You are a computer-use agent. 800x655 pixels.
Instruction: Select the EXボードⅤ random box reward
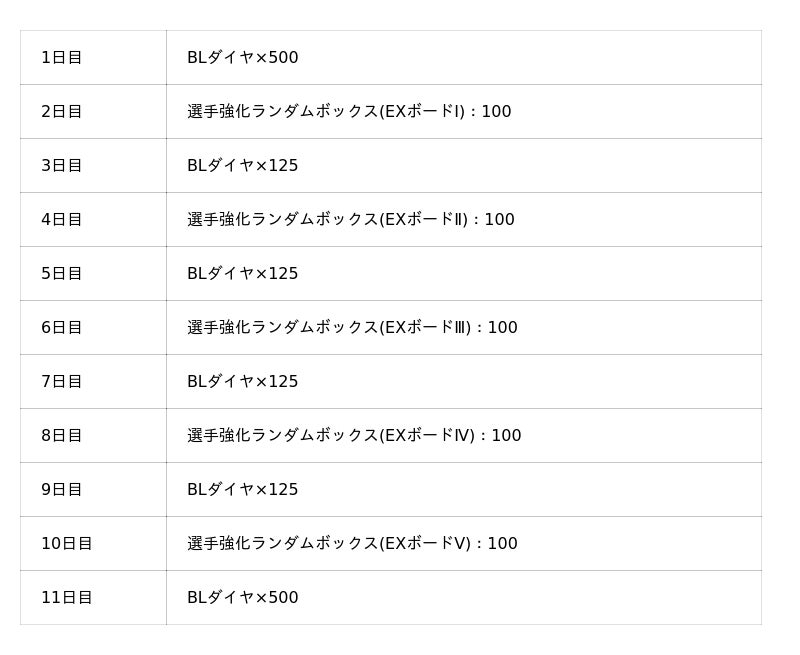pyautogui.click(x=352, y=544)
